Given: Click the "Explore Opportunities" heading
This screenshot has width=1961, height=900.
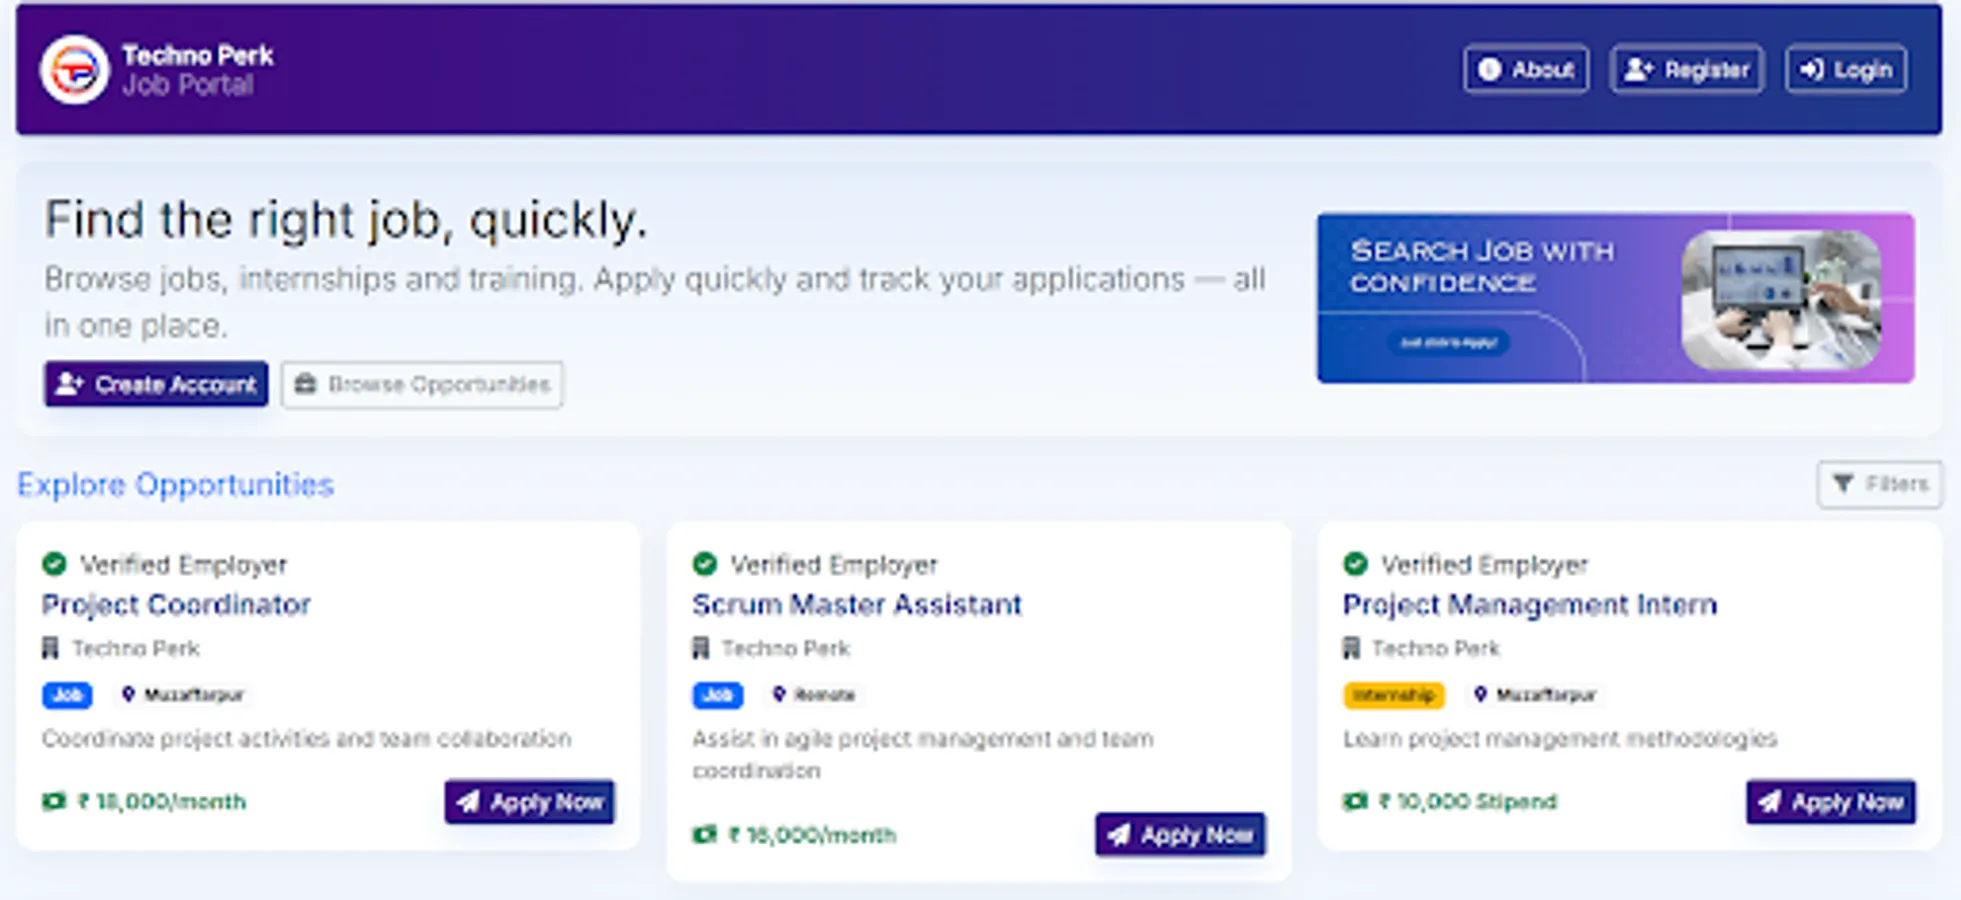Looking at the screenshot, I should coord(175,485).
